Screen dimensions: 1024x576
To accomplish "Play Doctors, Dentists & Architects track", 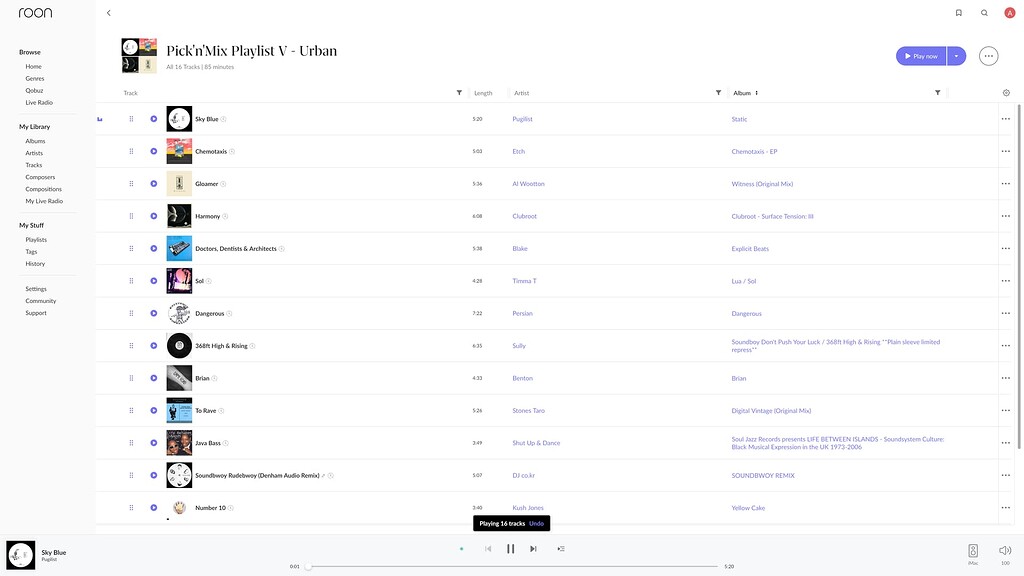I will 153,248.
